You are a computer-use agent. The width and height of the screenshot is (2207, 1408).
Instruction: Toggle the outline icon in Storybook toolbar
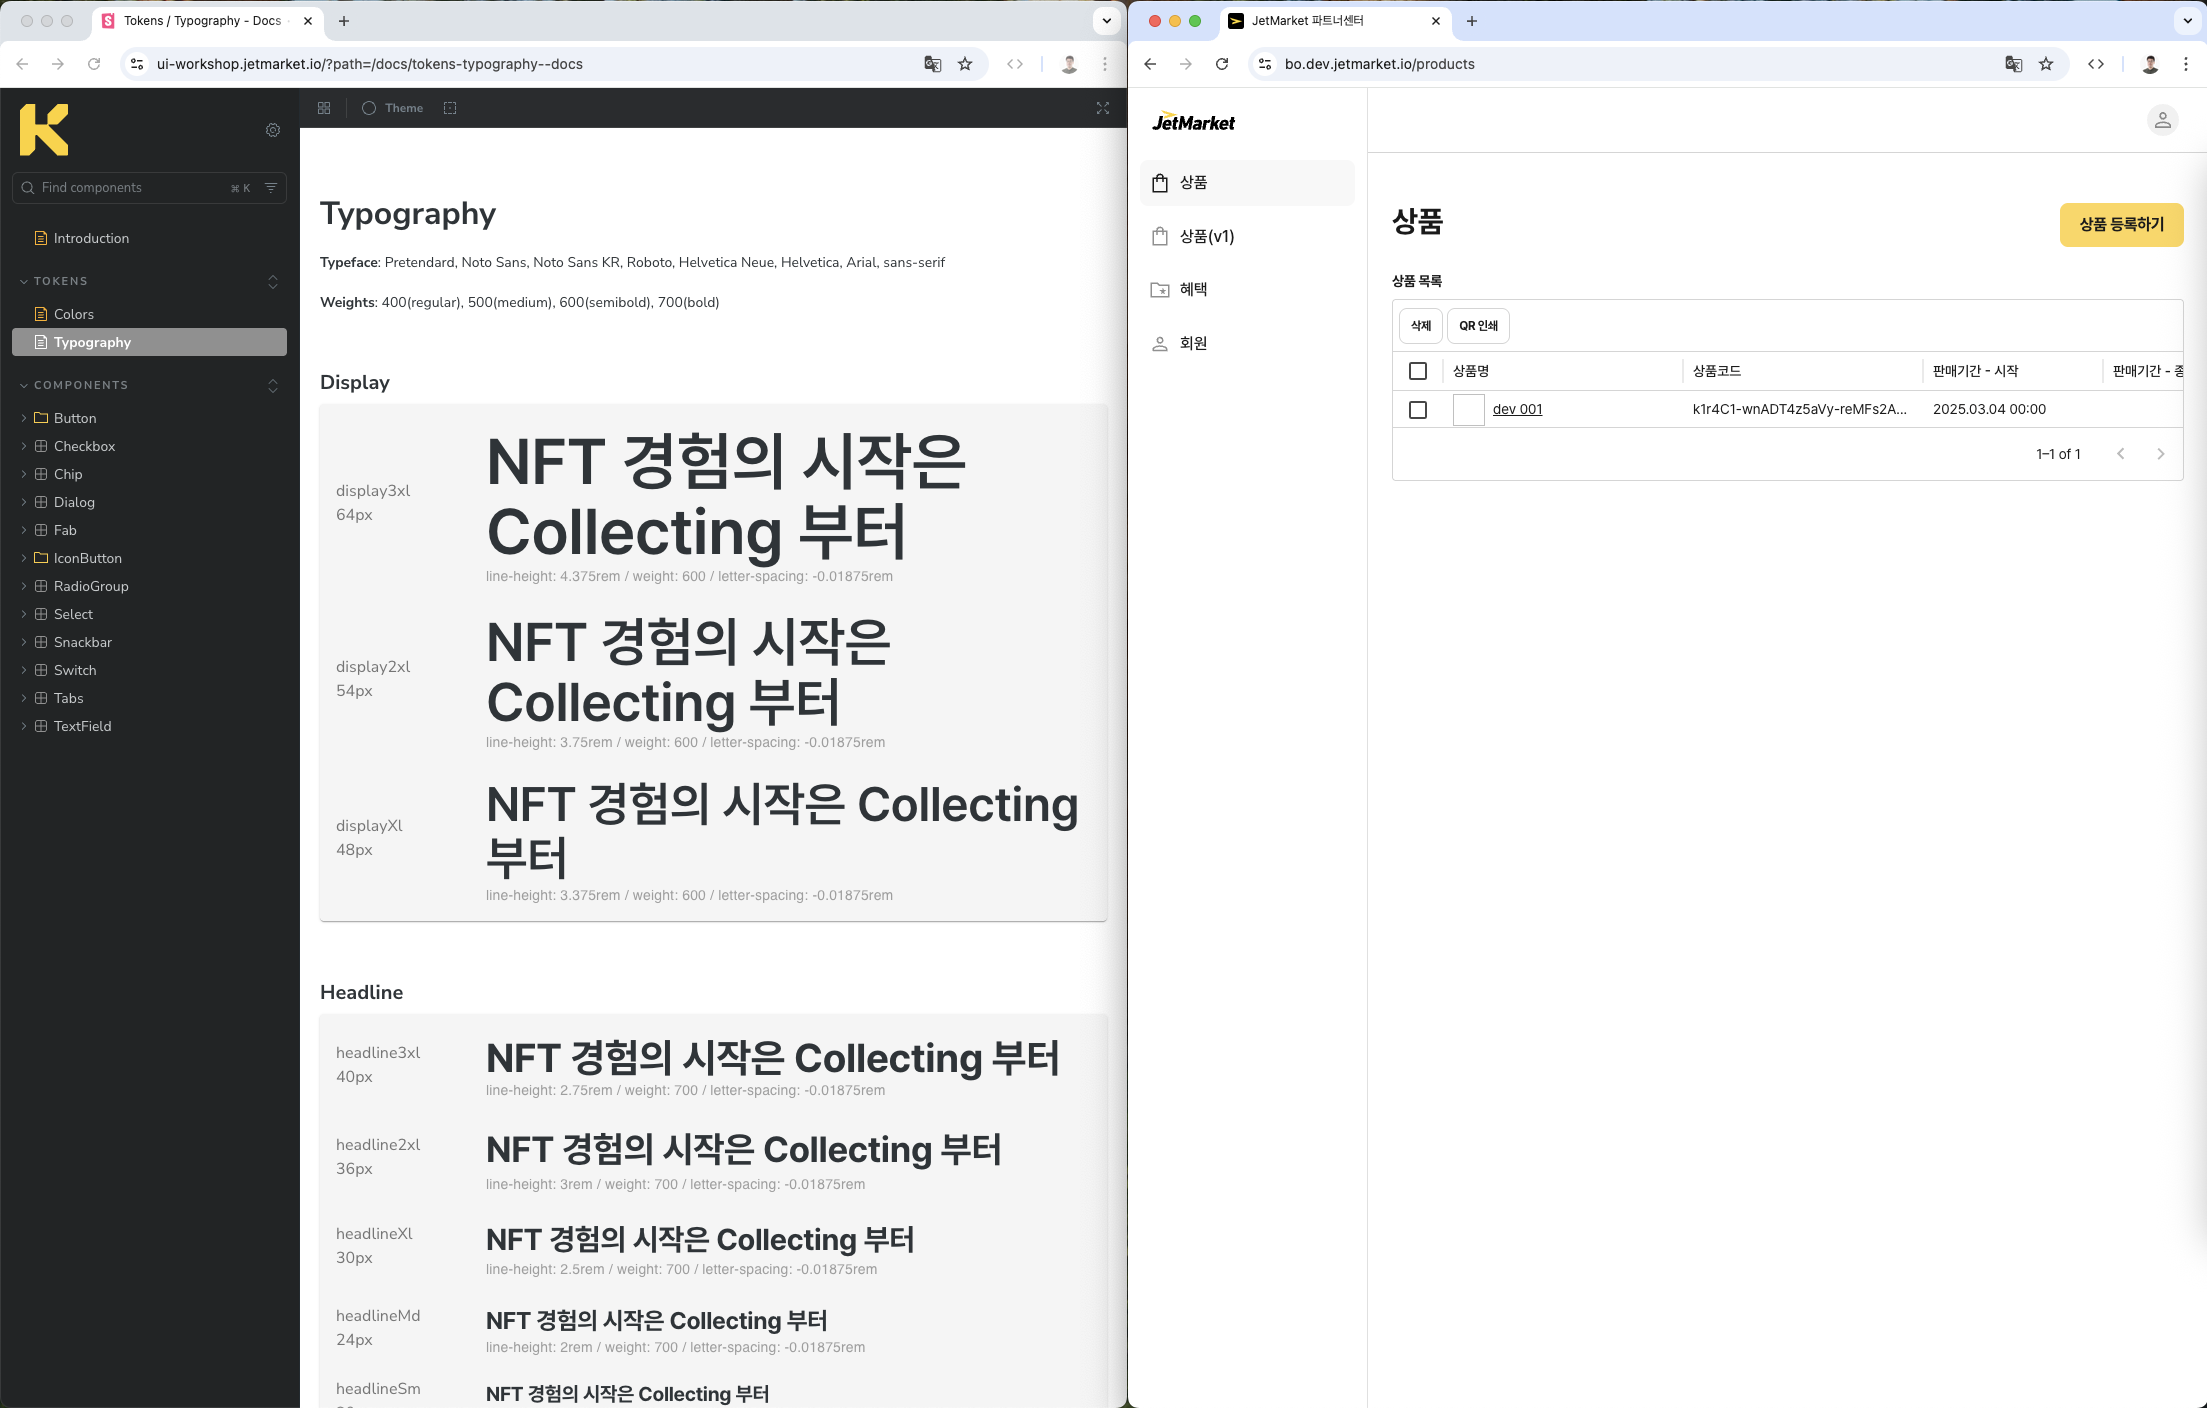point(450,108)
